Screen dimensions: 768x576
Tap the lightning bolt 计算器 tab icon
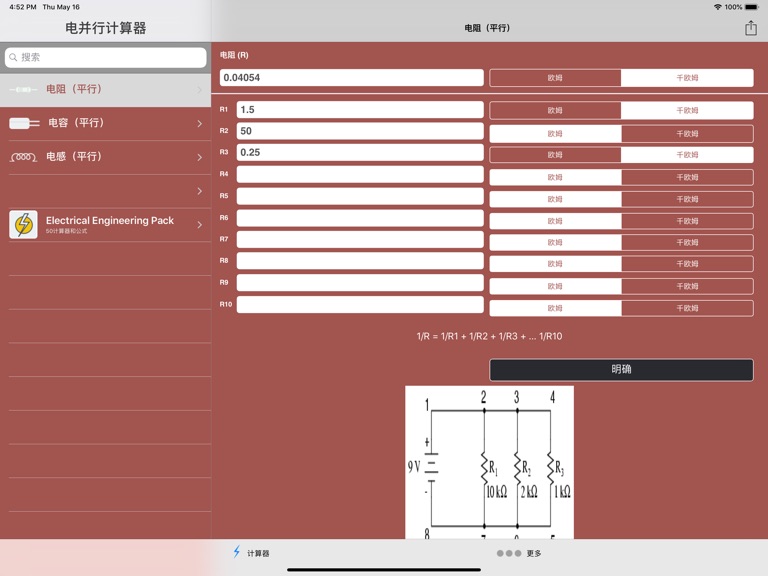[237, 552]
